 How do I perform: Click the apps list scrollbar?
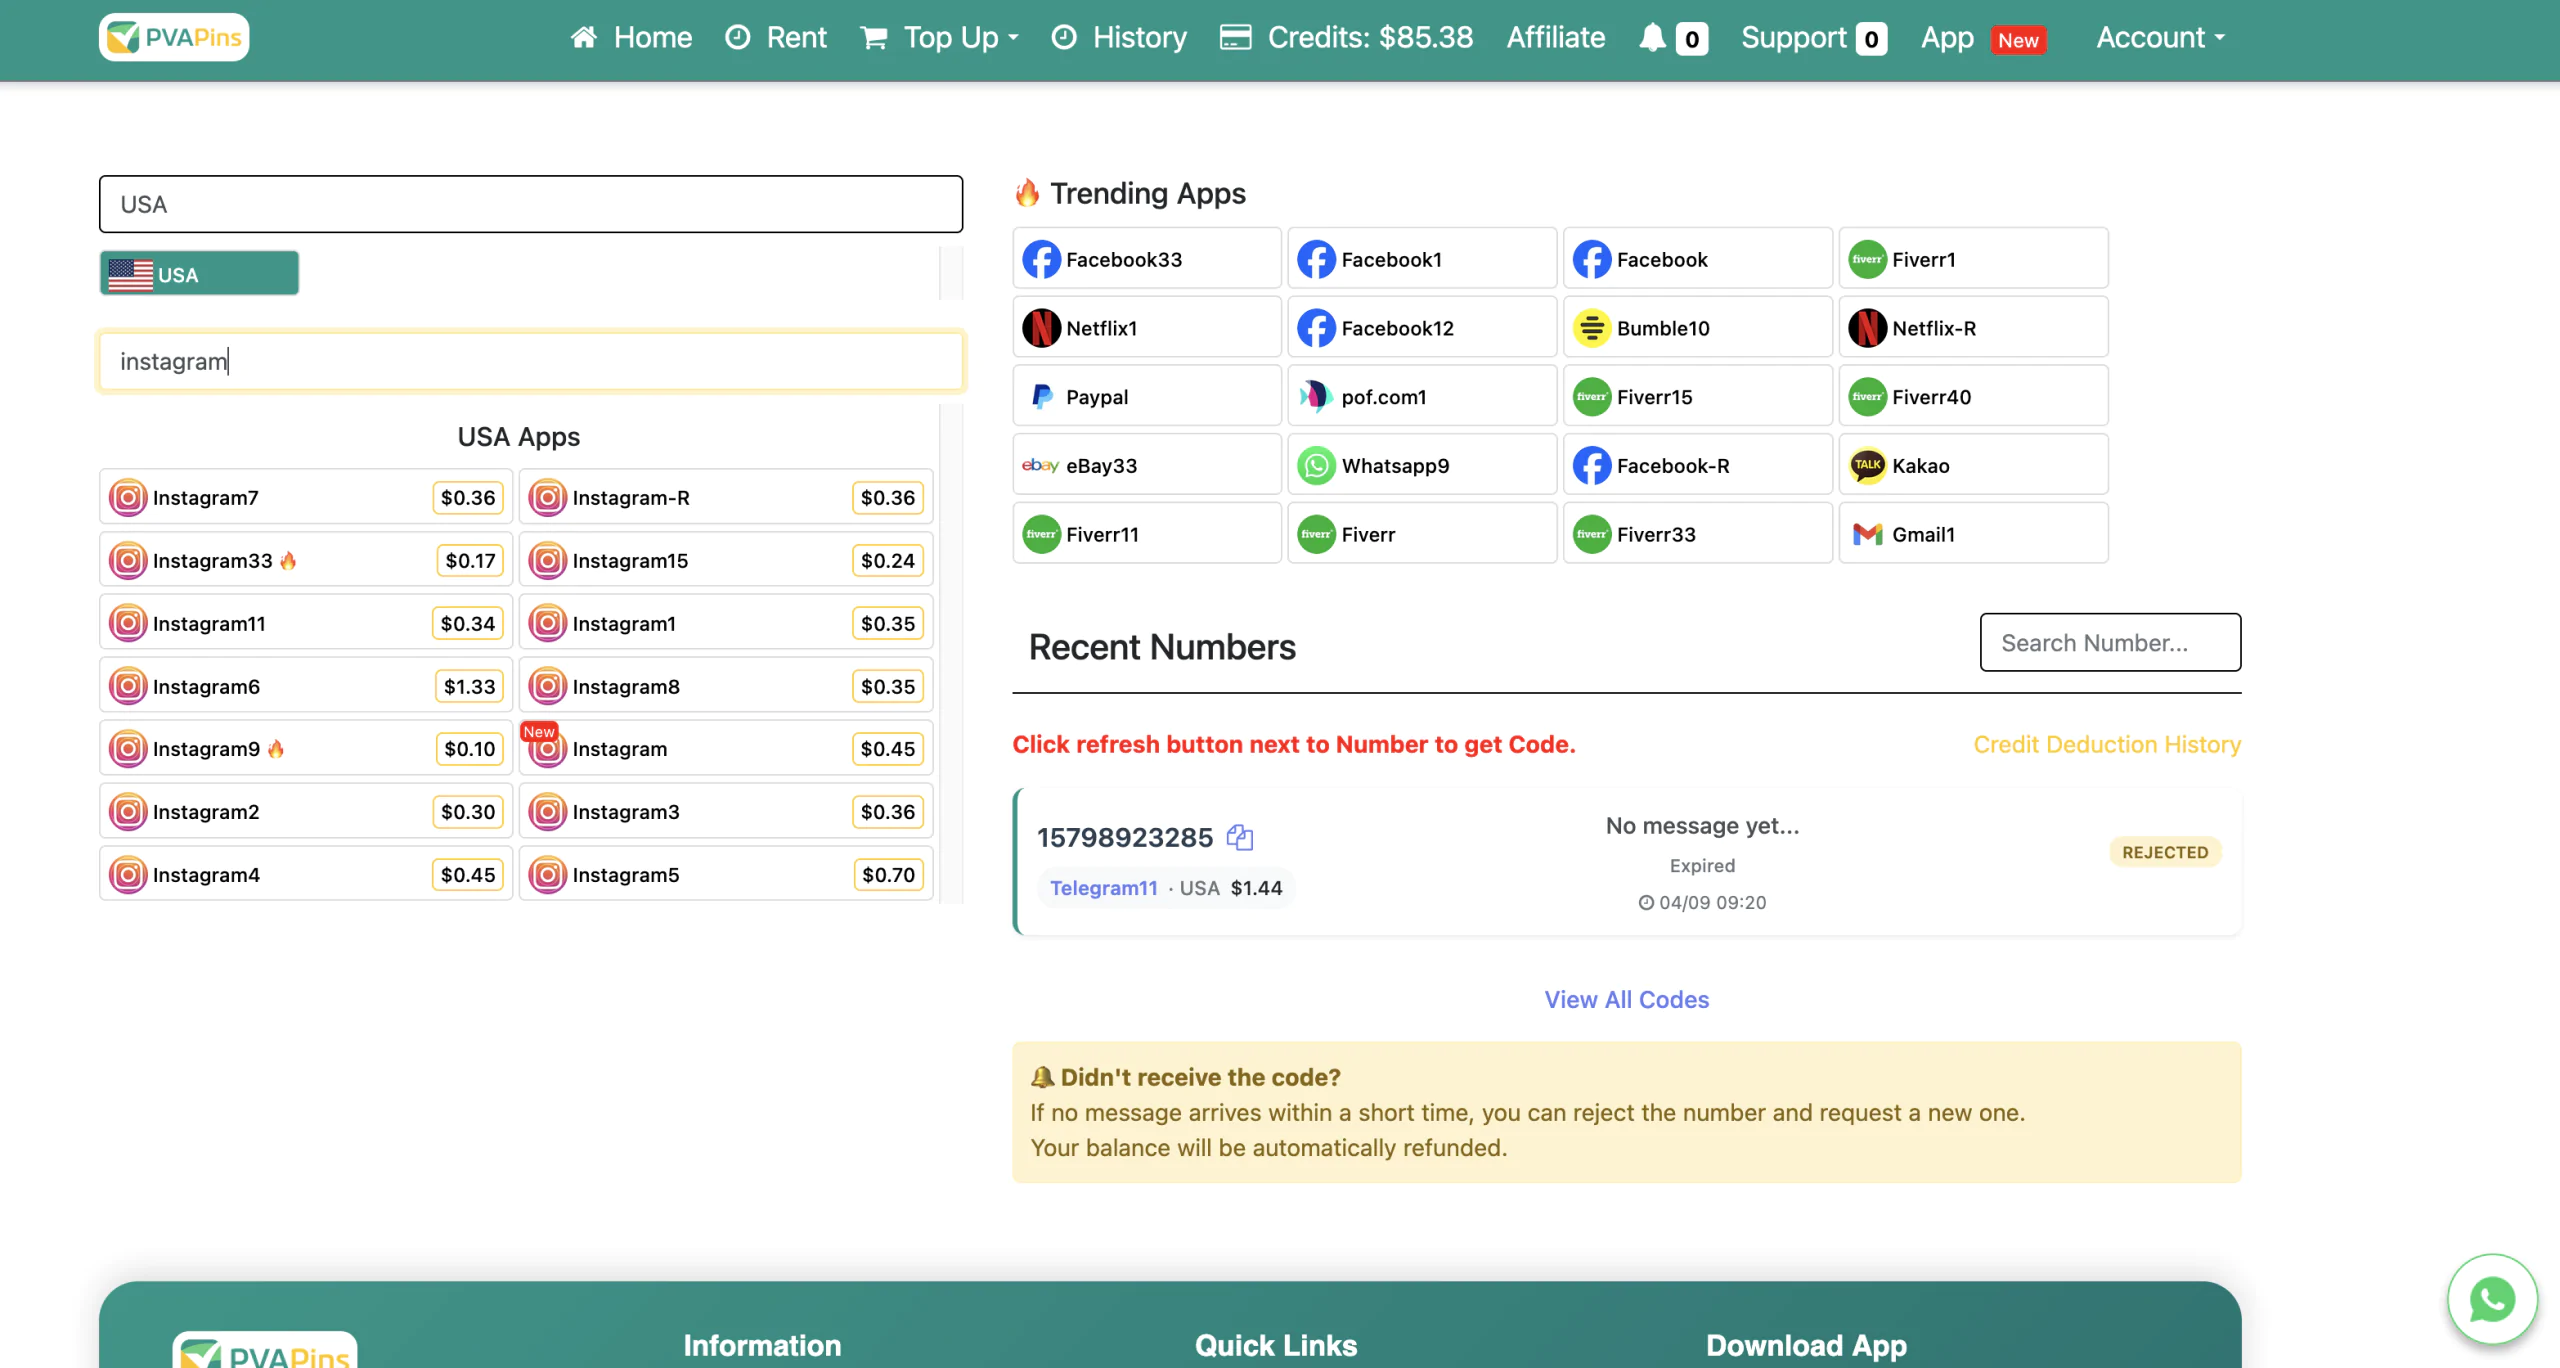point(951,654)
